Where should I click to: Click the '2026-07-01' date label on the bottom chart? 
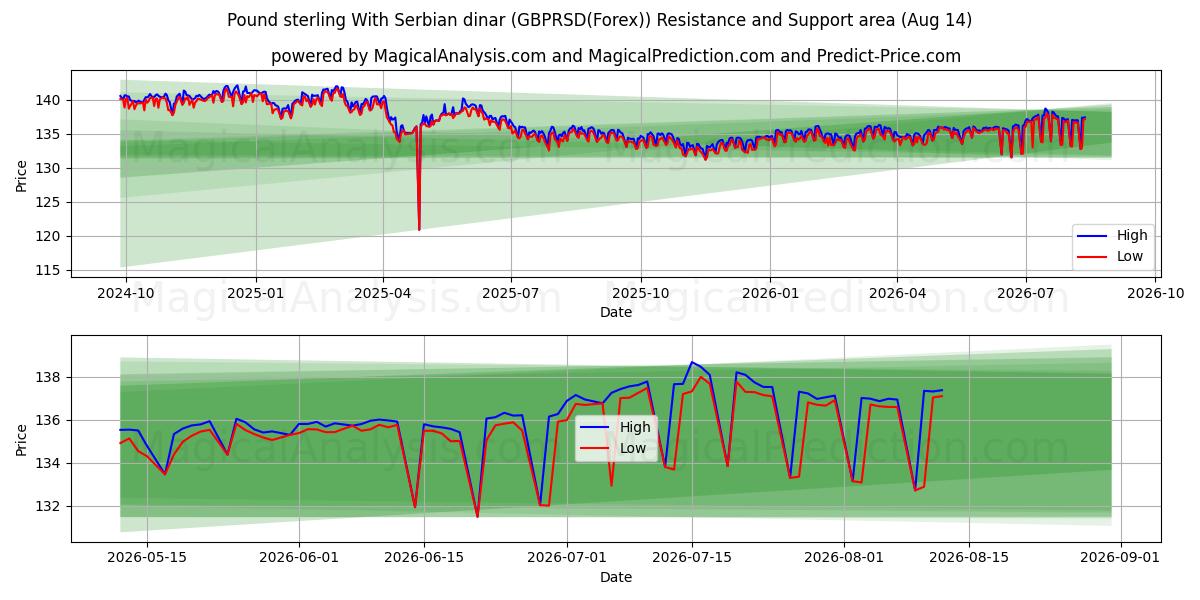(x=568, y=558)
